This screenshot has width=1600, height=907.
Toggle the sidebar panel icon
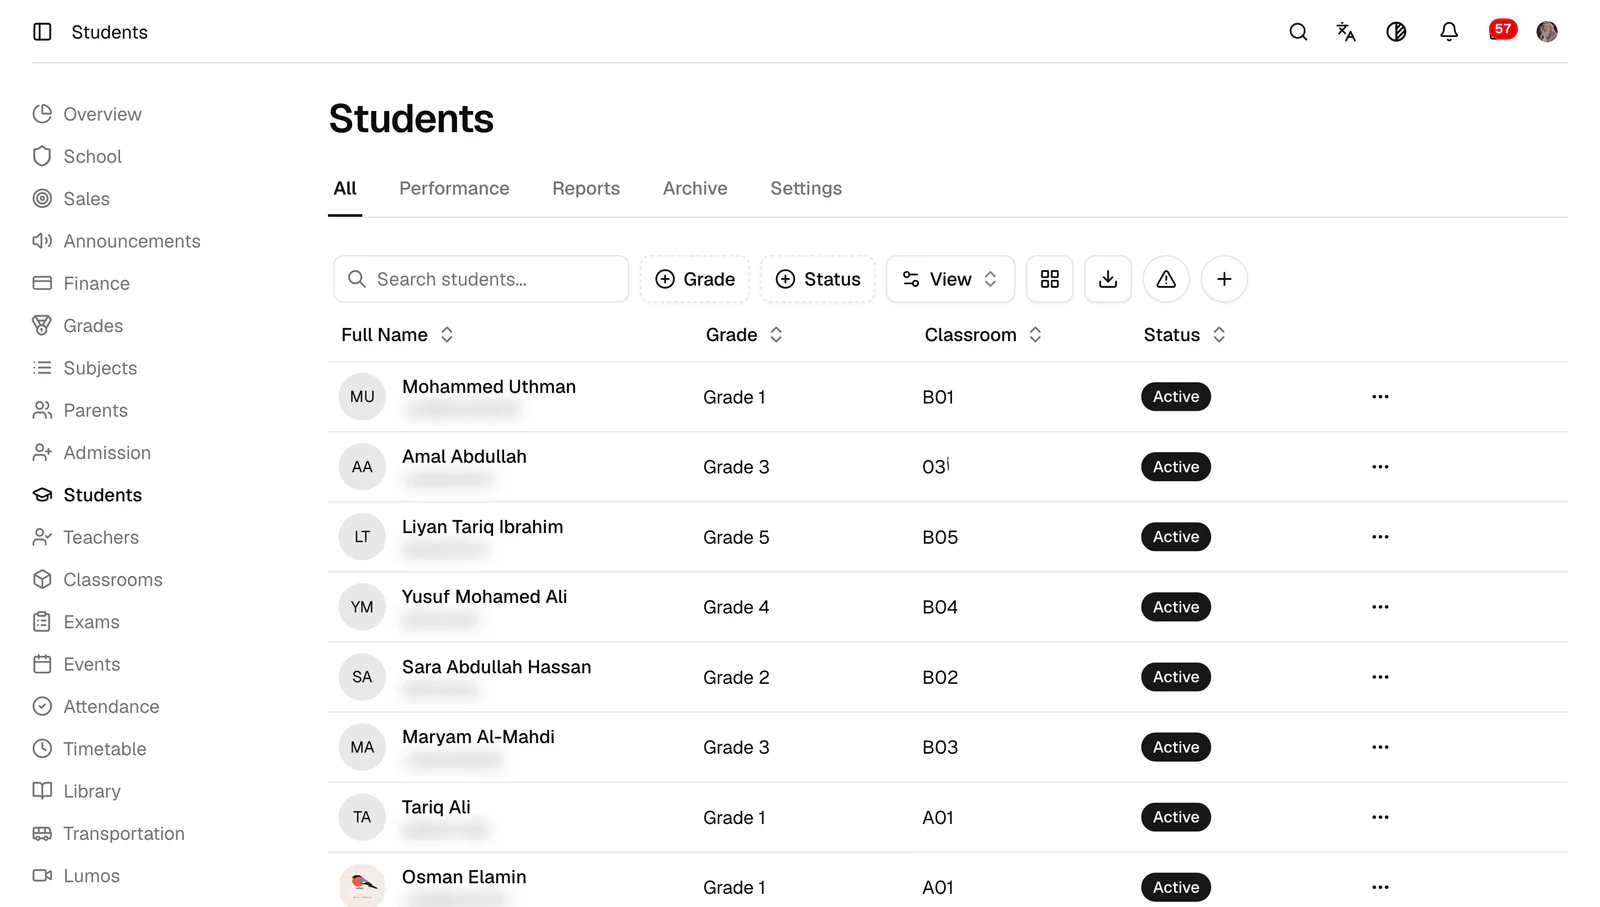click(x=42, y=32)
